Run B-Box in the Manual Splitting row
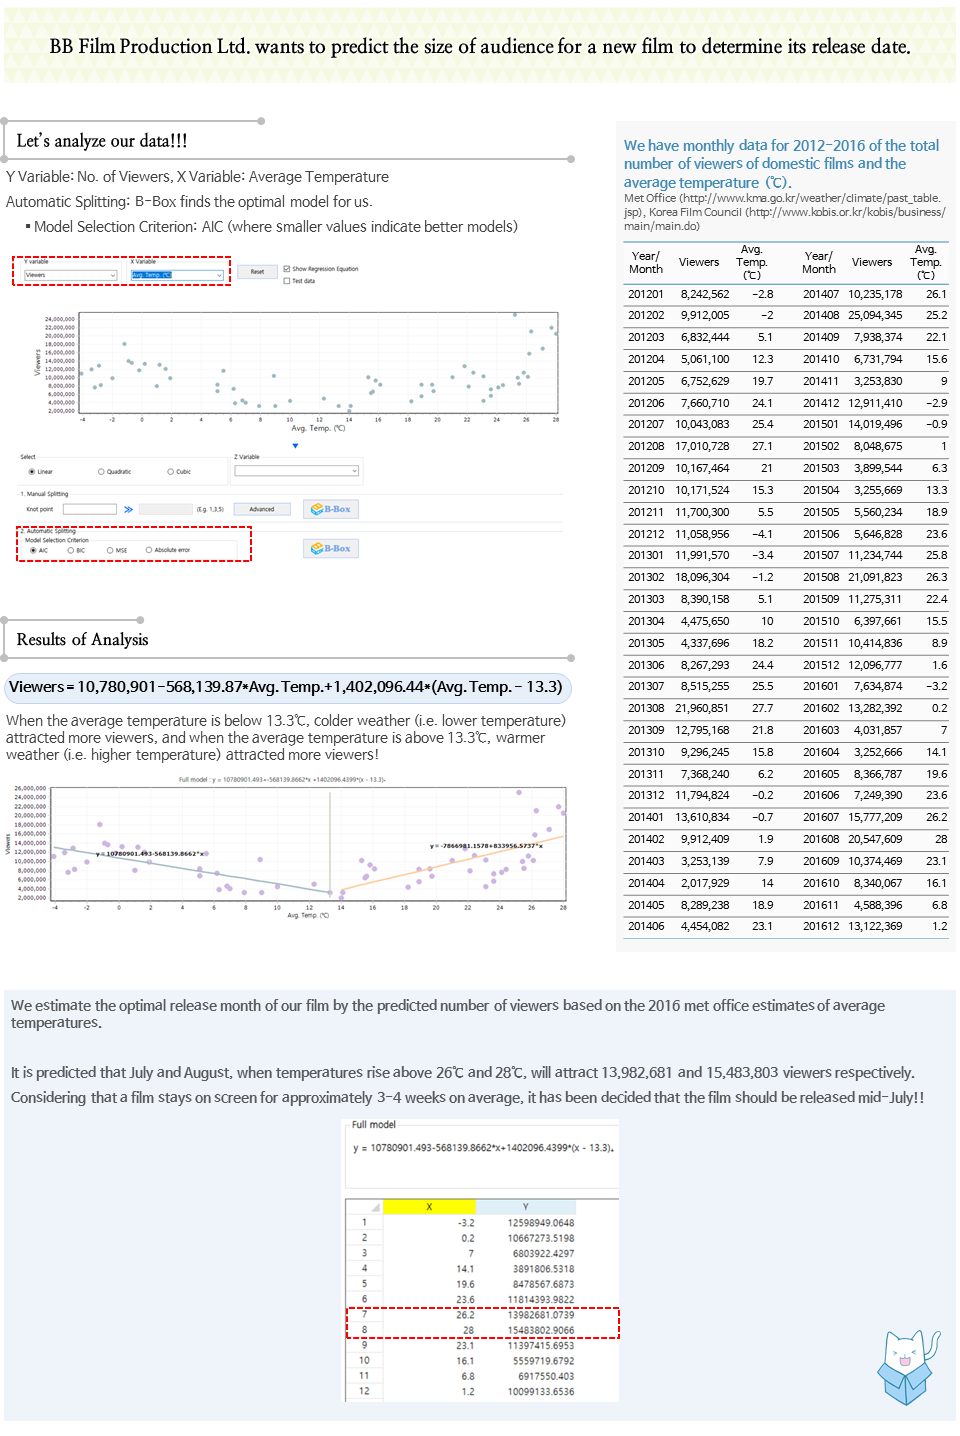 (331, 509)
